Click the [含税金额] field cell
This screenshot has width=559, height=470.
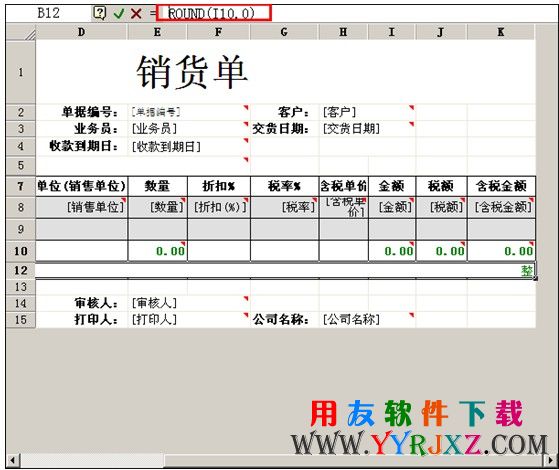pyautogui.click(x=501, y=207)
